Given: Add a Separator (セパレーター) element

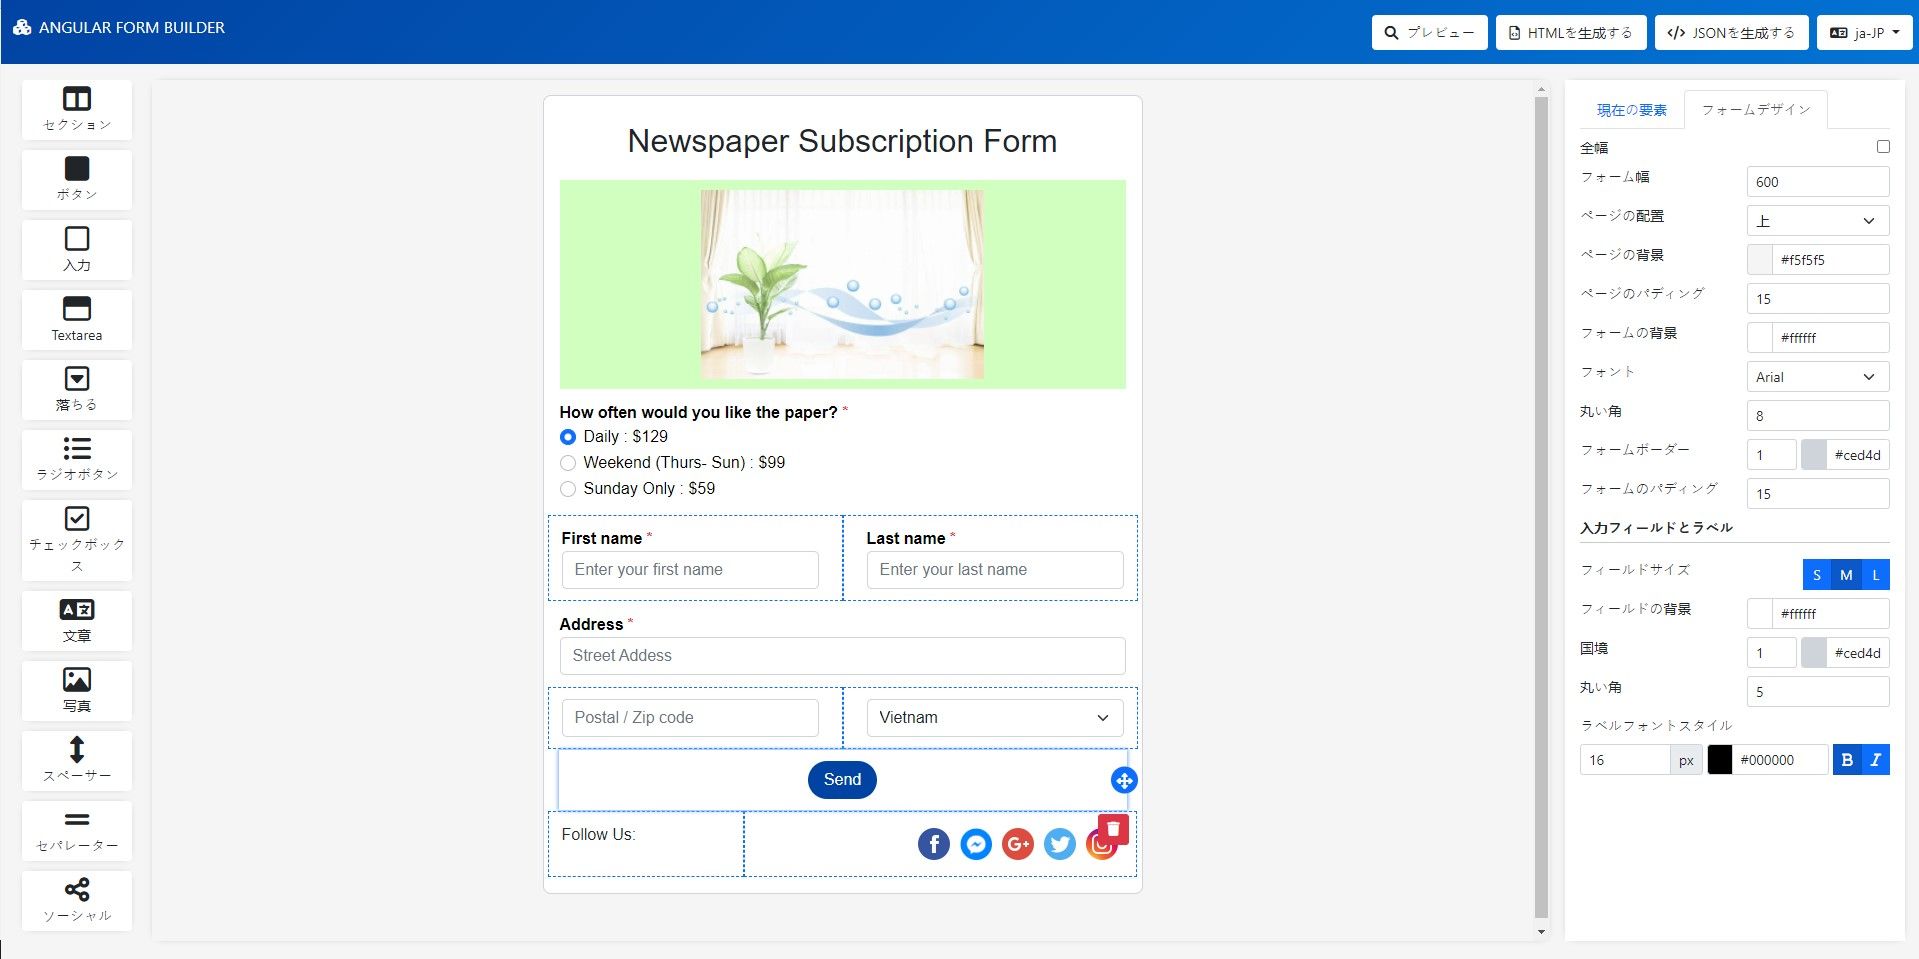Looking at the screenshot, I should 77,831.
